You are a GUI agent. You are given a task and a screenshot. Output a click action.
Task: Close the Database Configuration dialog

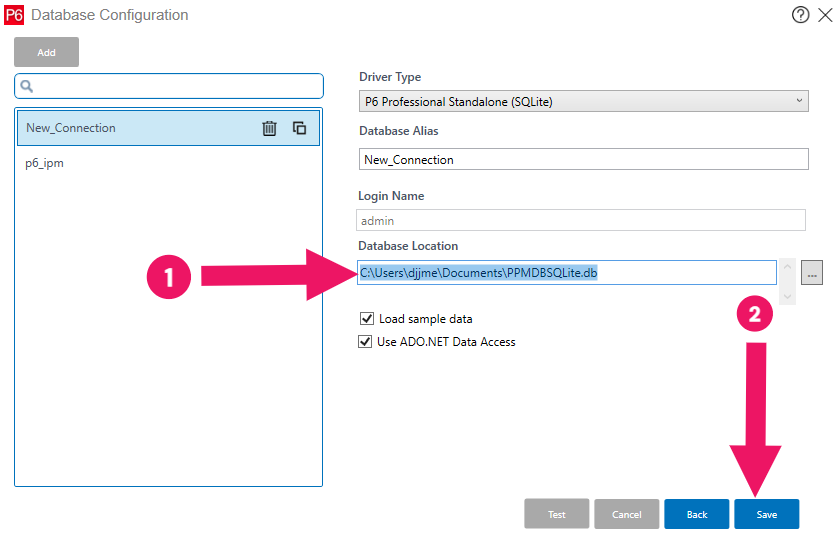[x=823, y=15]
